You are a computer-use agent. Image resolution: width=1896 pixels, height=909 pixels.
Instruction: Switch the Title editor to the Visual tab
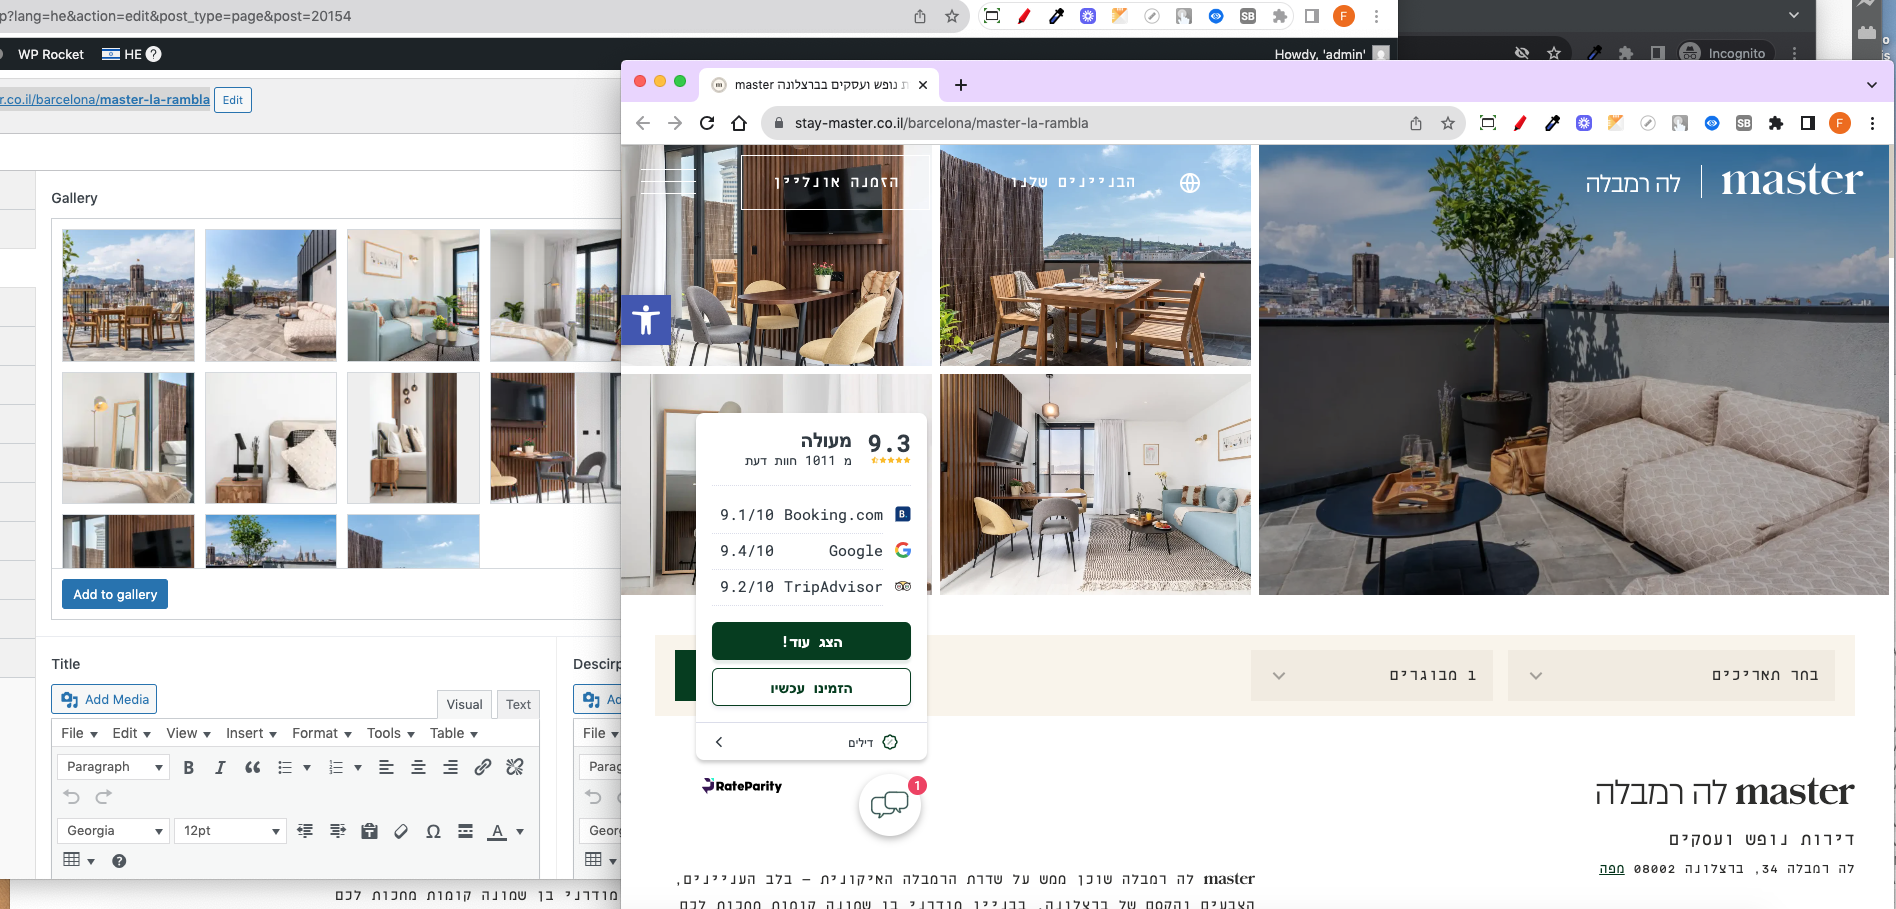tap(464, 704)
